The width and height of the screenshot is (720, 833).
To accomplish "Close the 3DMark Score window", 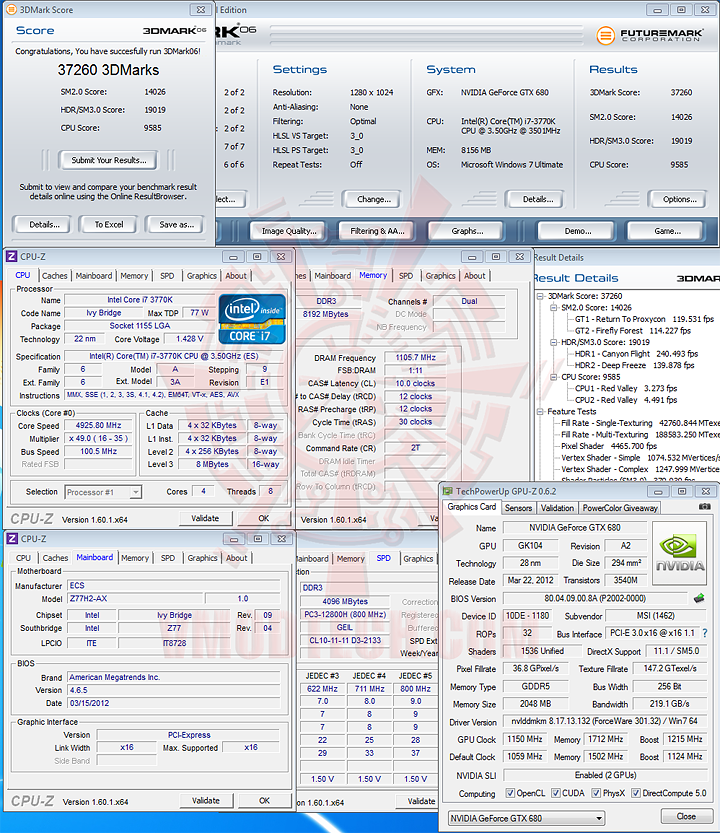I will tap(201, 10).
